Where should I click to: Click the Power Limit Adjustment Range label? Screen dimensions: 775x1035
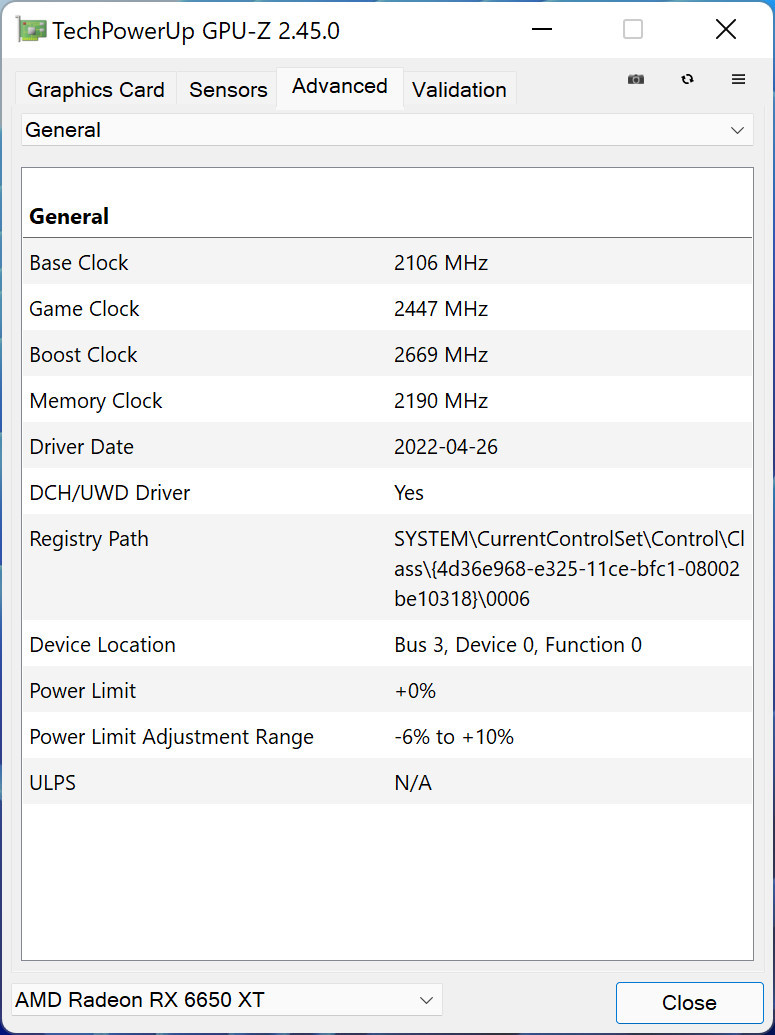pos(172,737)
